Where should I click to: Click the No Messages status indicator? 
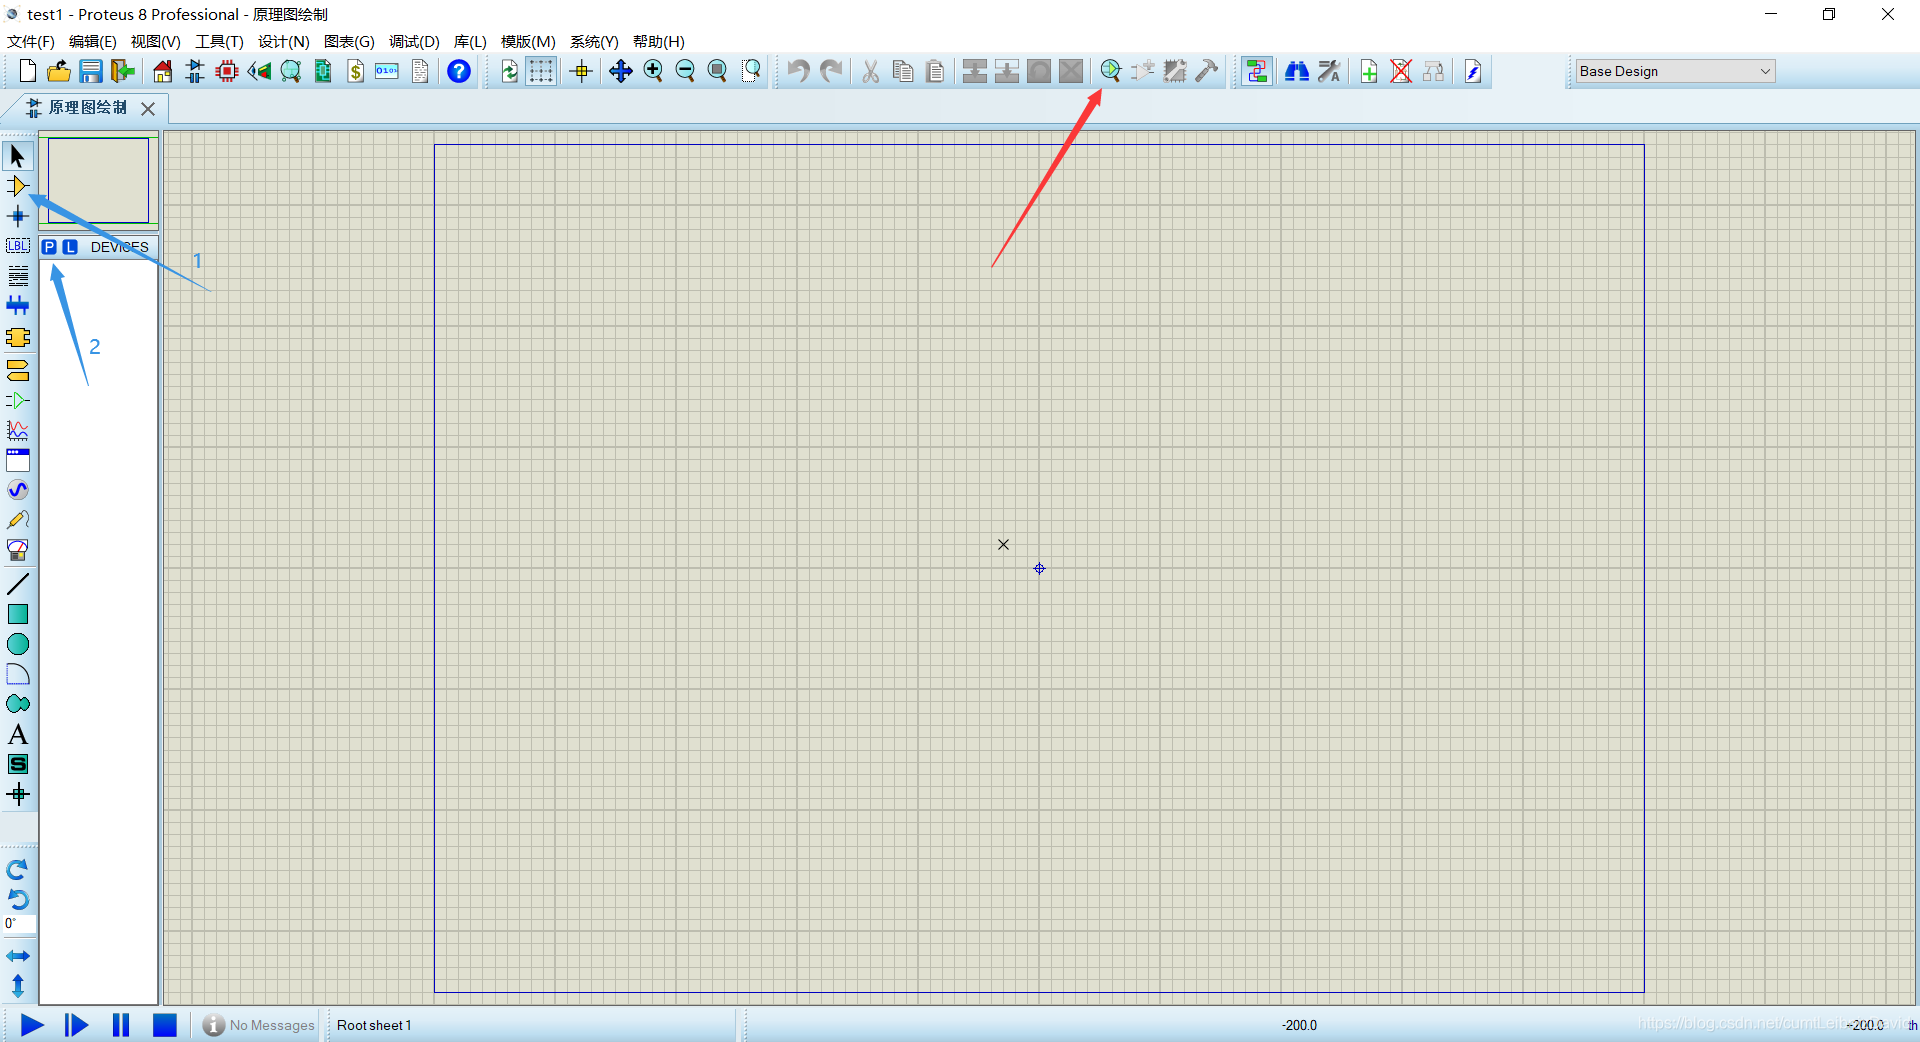258,1025
